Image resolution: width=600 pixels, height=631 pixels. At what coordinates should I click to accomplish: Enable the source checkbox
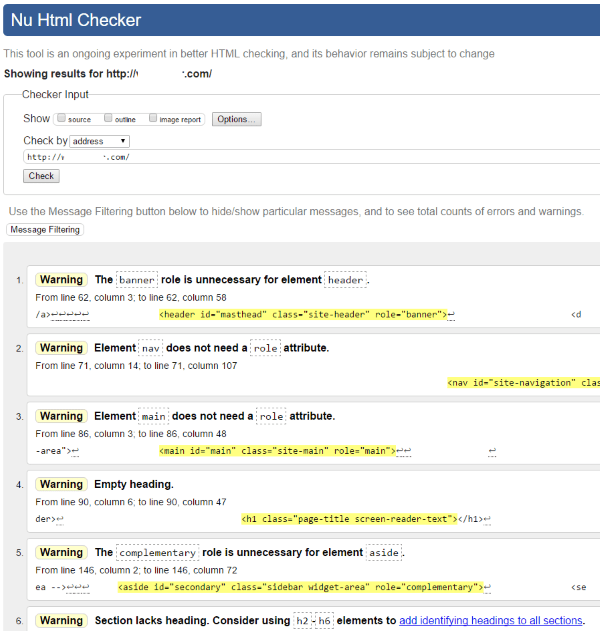[61, 118]
